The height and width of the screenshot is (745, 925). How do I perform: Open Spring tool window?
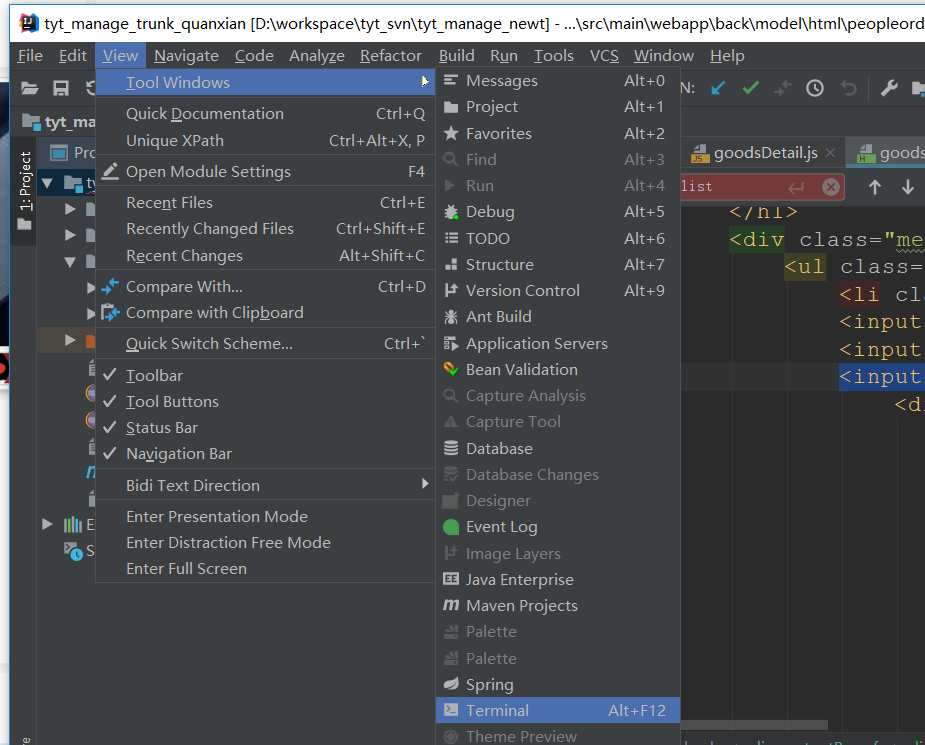pos(557,684)
